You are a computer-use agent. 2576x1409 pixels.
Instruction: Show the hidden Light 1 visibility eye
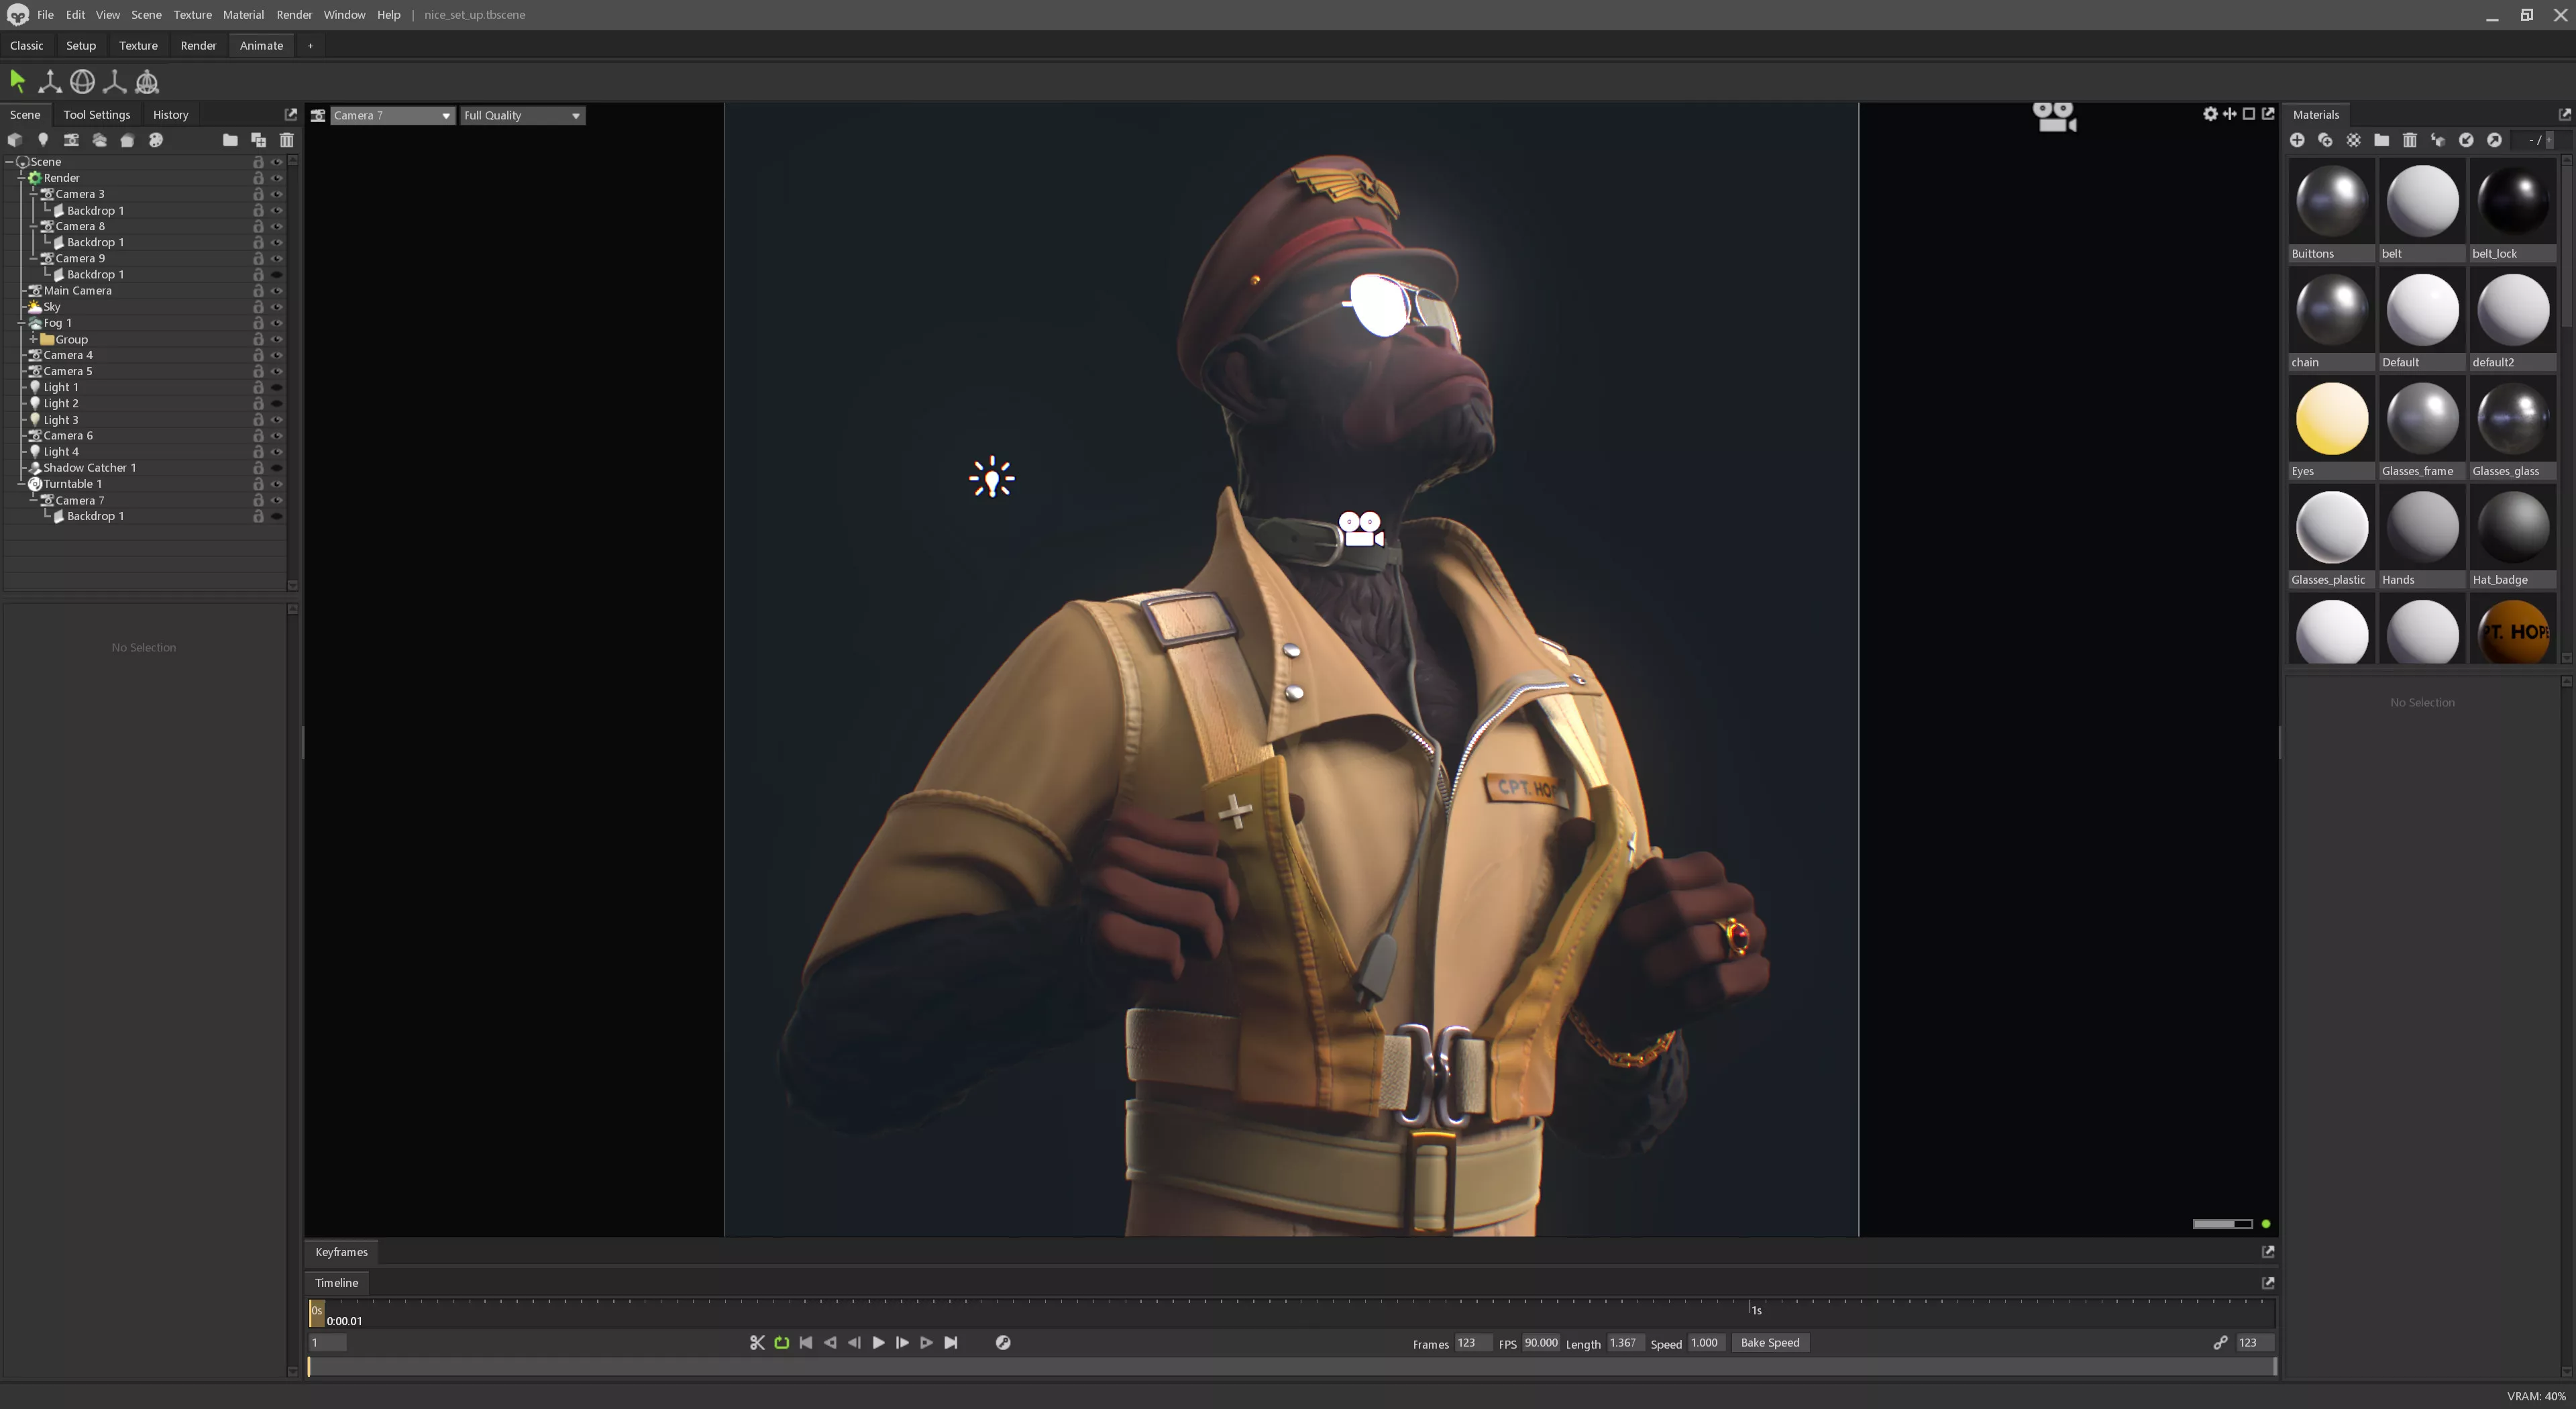point(277,388)
